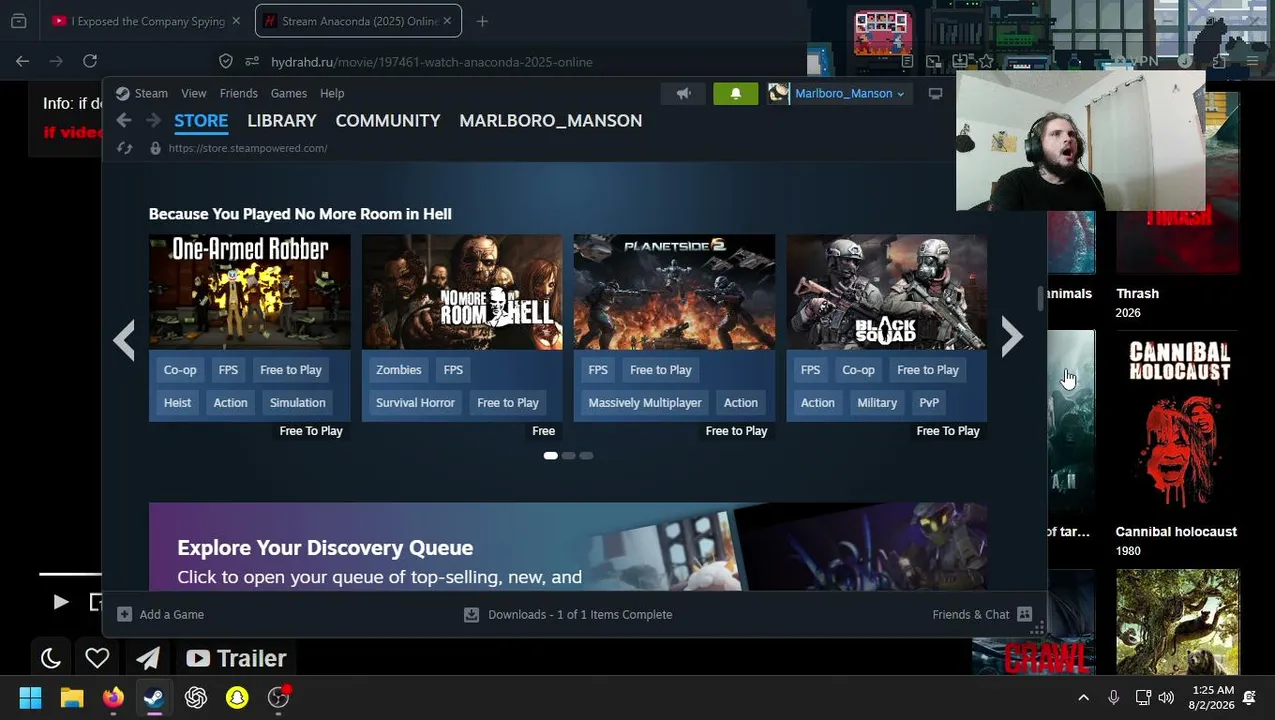This screenshot has height=720, width=1275.
Task: Click Explore Your Discovery Queue banner
Action: (x=568, y=546)
